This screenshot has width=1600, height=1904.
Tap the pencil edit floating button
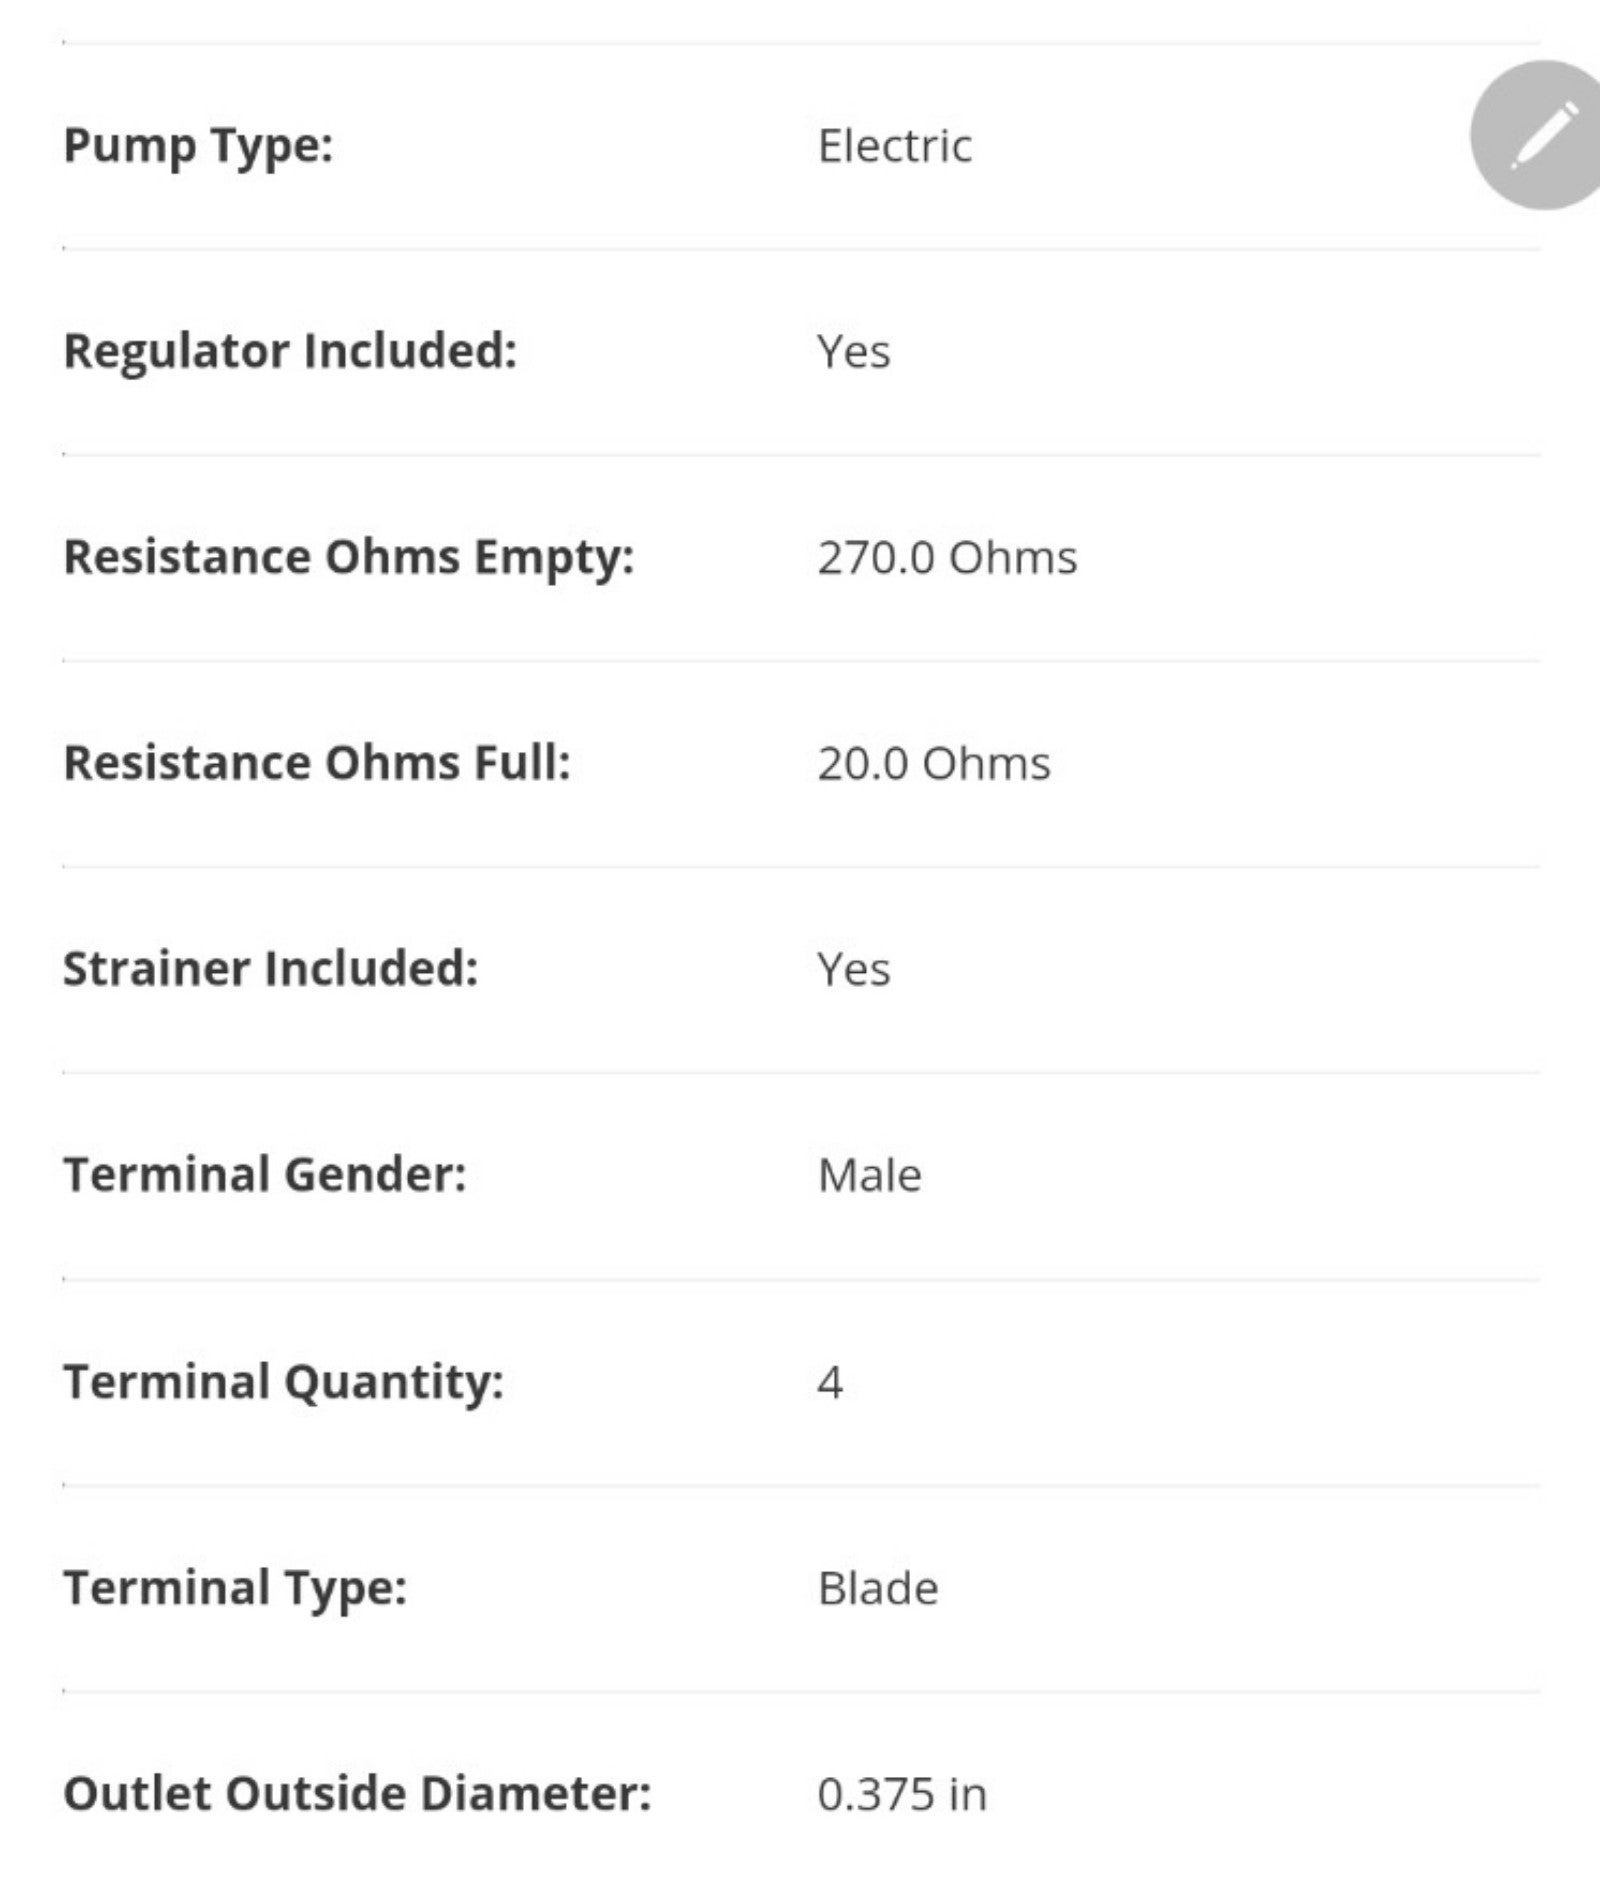pos(1542,135)
